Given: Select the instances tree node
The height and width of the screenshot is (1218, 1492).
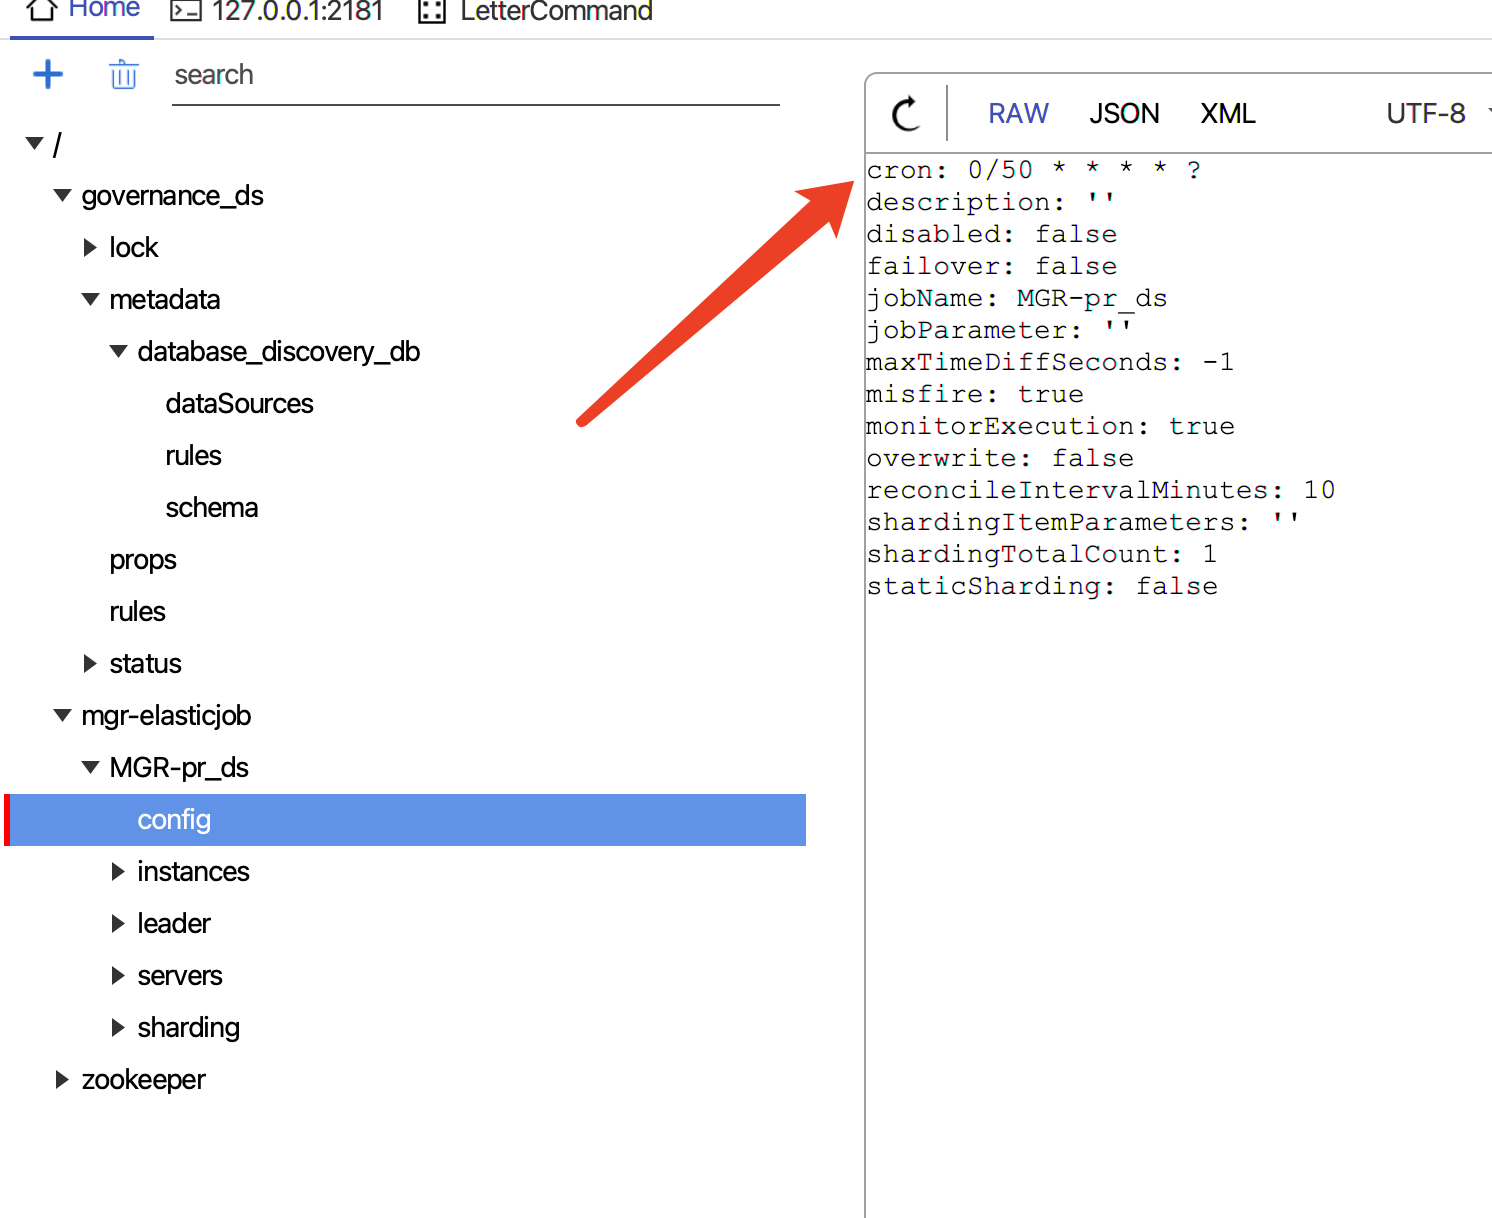Looking at the screenshot, I should (x=193, y=871).
